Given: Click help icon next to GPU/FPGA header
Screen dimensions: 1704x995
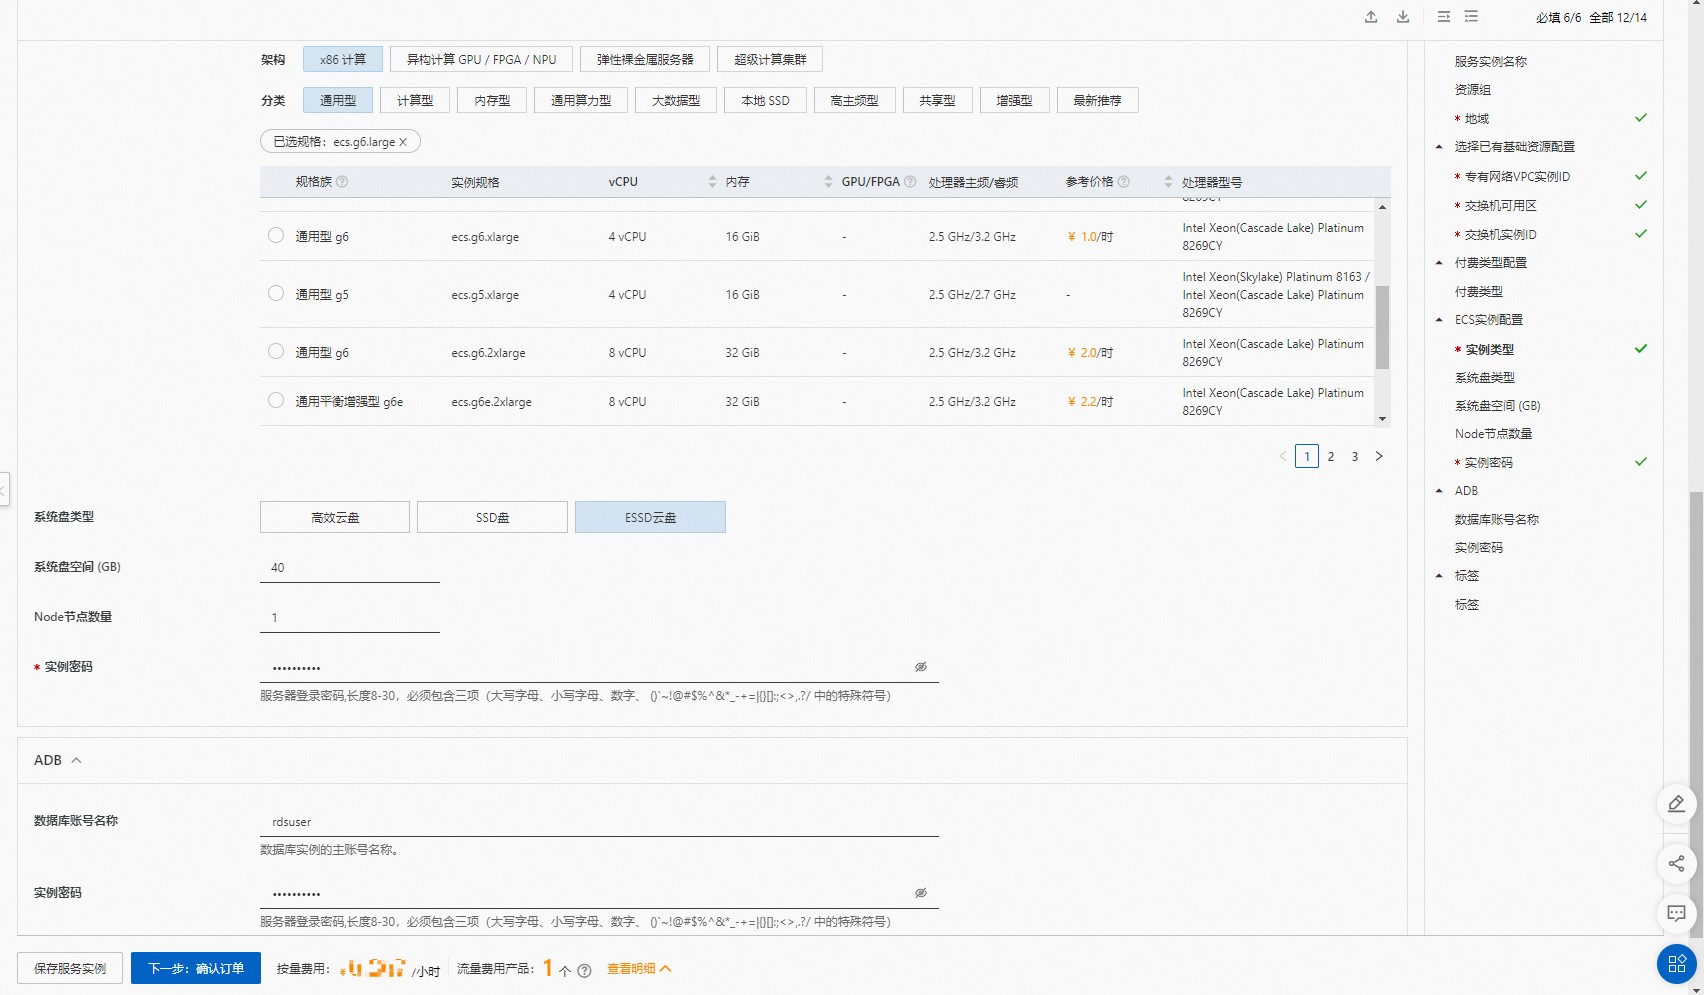Looking at the screenshot, I should click(x=910, y=182).
